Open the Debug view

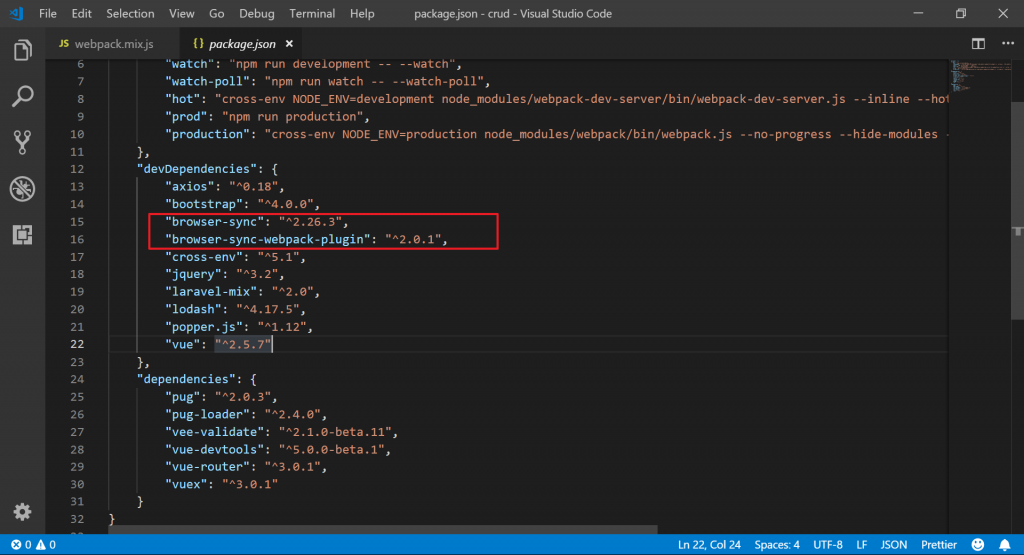coord(22,189)
